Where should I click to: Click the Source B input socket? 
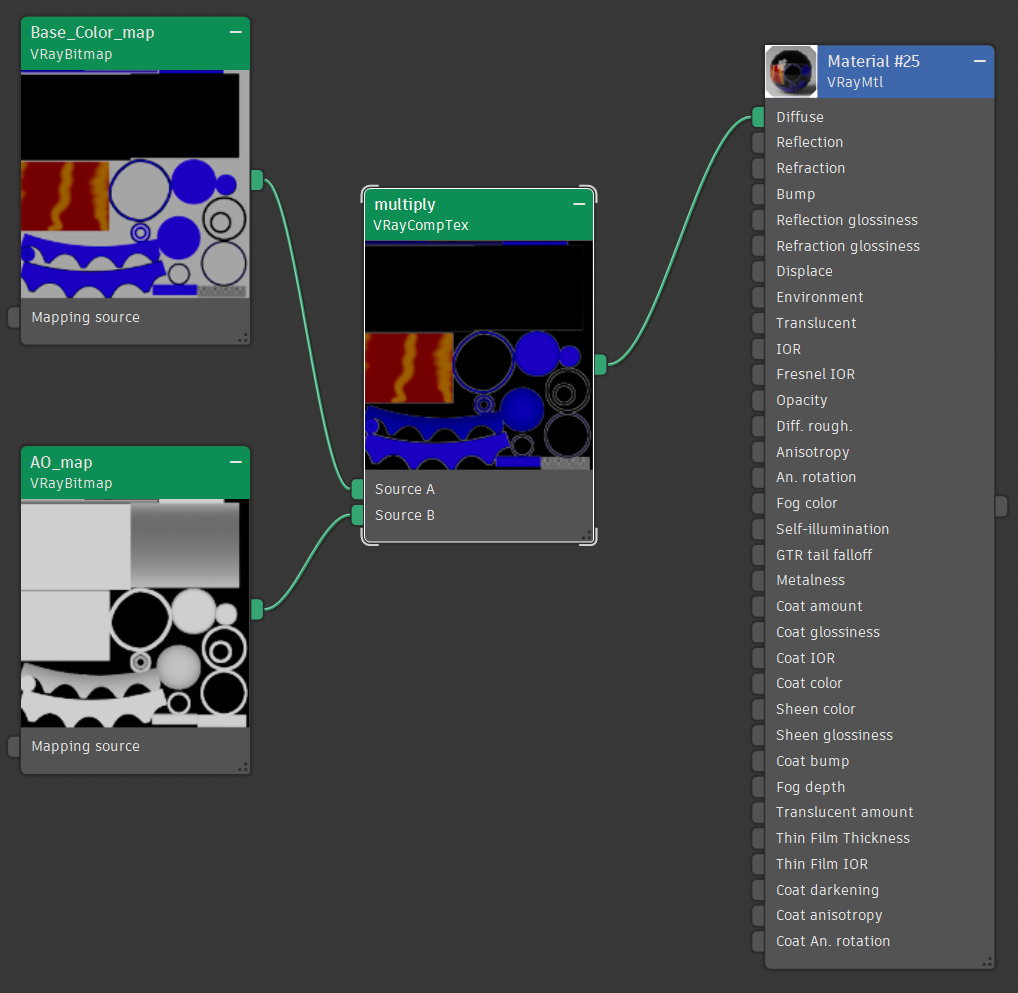pyautogui.click(x=358, y=515)
